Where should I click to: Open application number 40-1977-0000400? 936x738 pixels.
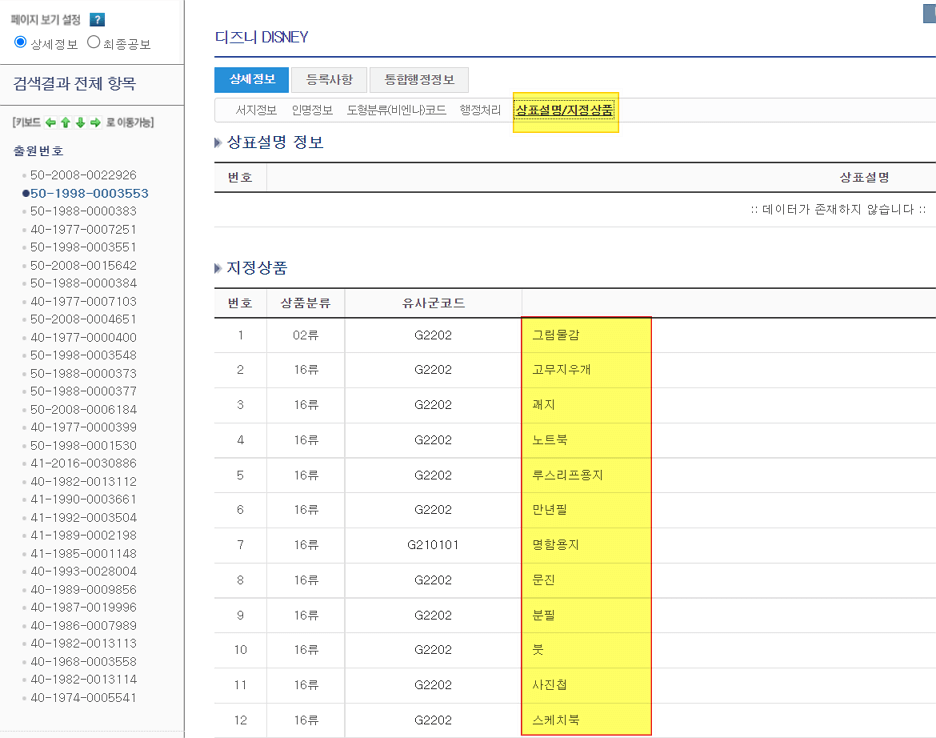pos(83,337)
